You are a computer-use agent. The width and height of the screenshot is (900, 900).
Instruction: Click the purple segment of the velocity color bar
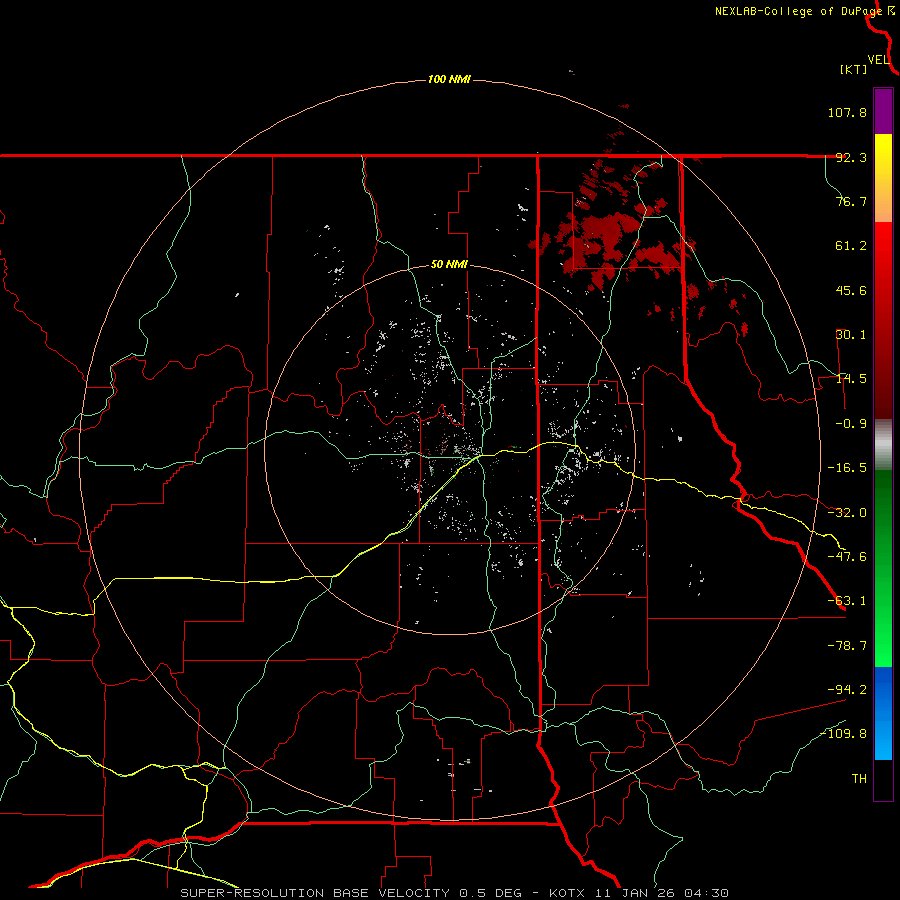(883, 111)
